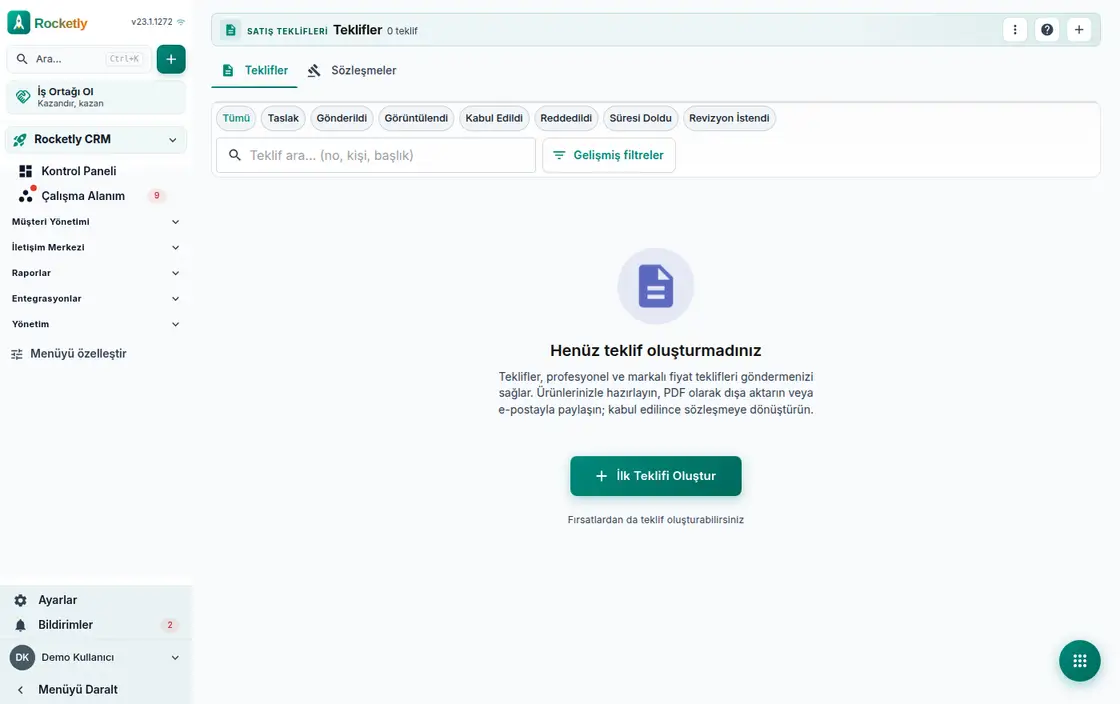Expand the Raporlar menu section
Viewport: 1120px width, 704px height.
pyautogui.click(x=96, y=273)
